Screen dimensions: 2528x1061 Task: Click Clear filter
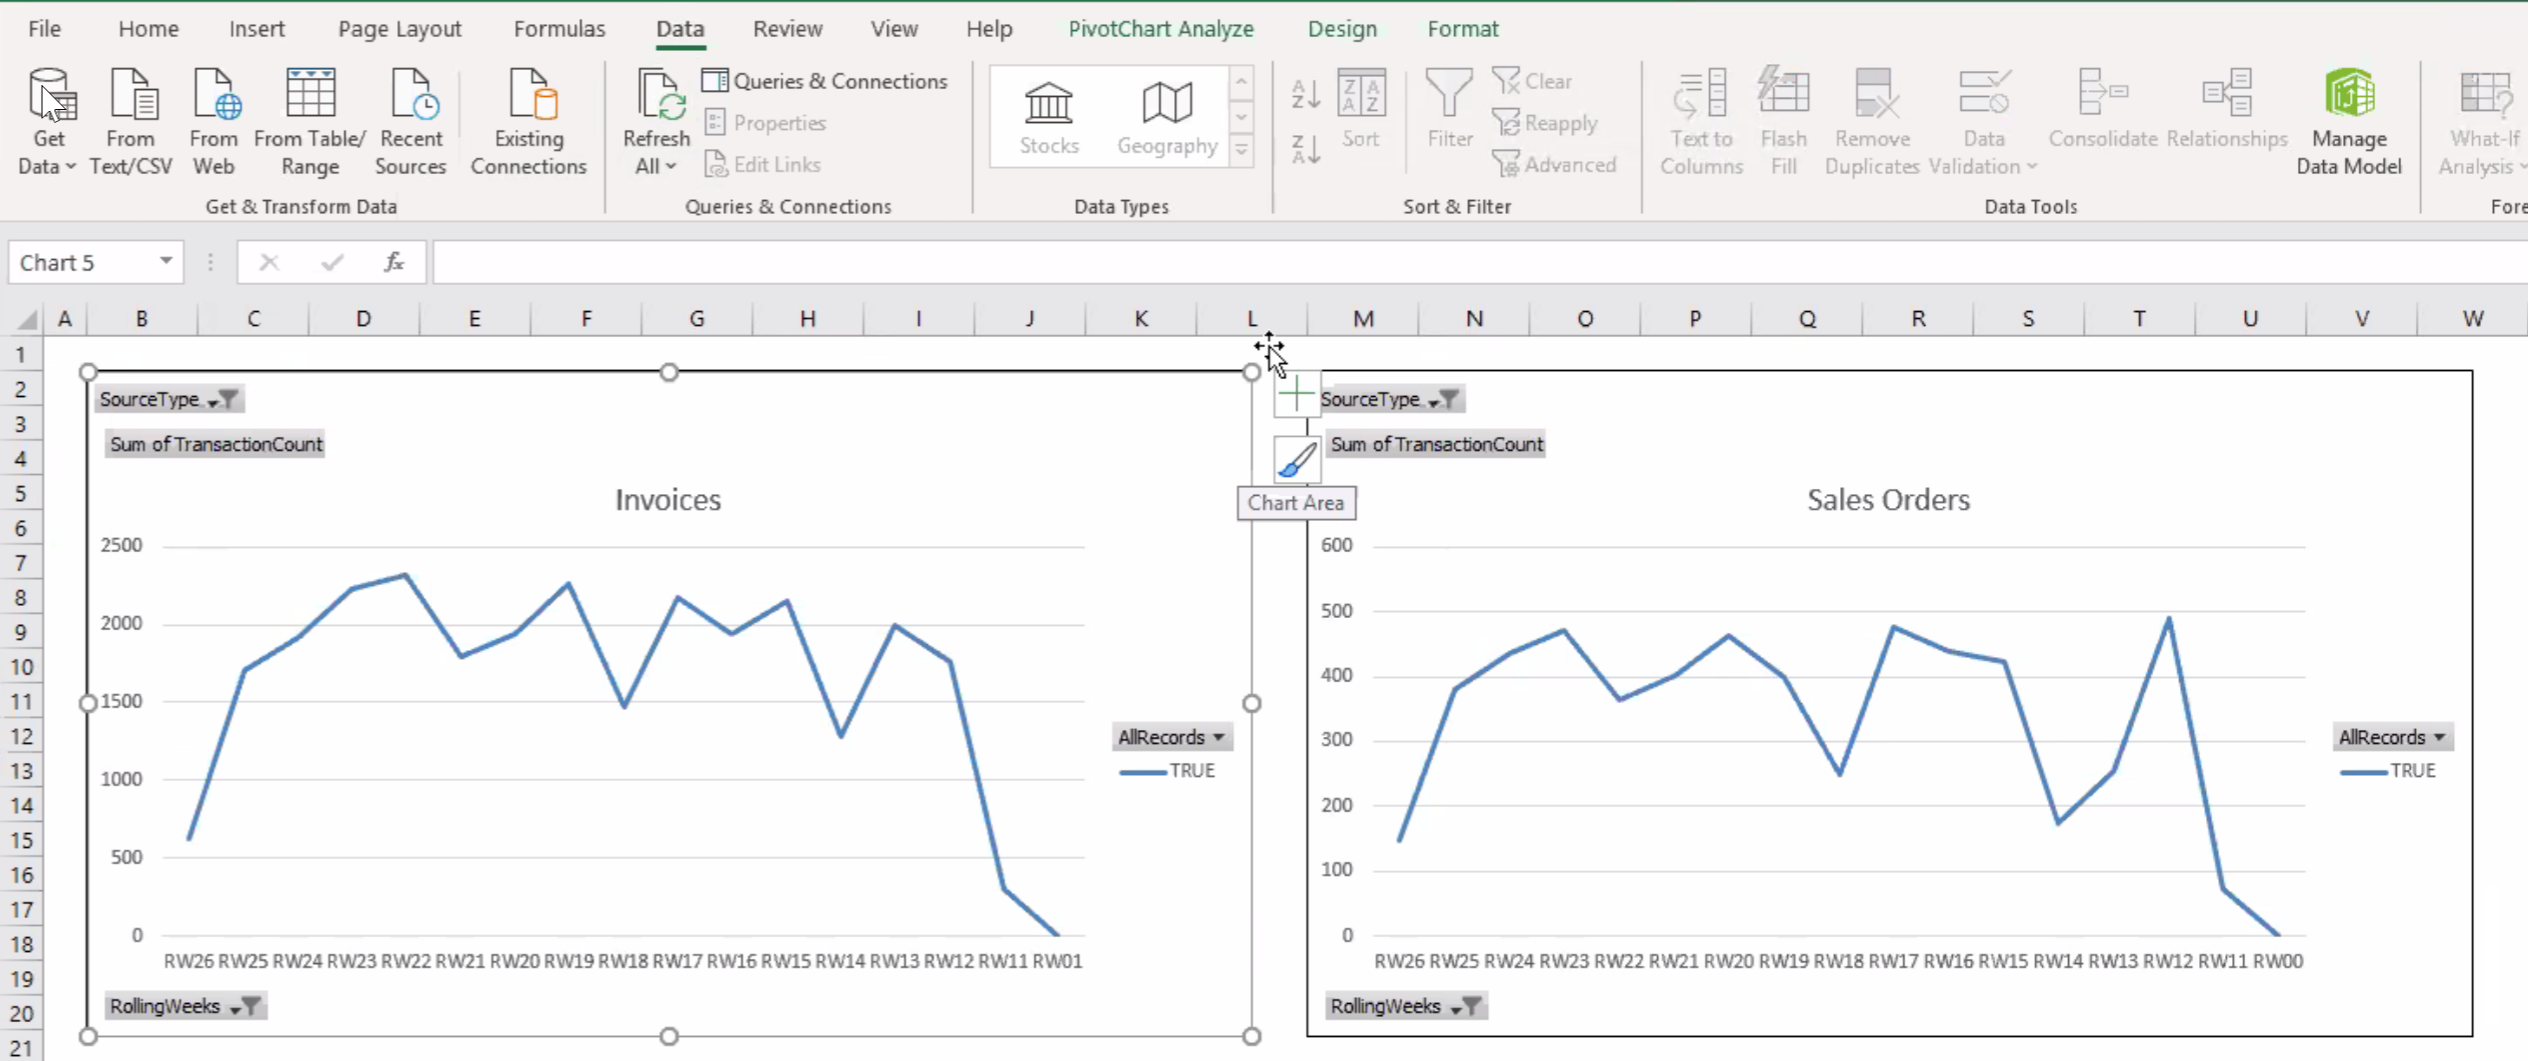[1532, 81]
